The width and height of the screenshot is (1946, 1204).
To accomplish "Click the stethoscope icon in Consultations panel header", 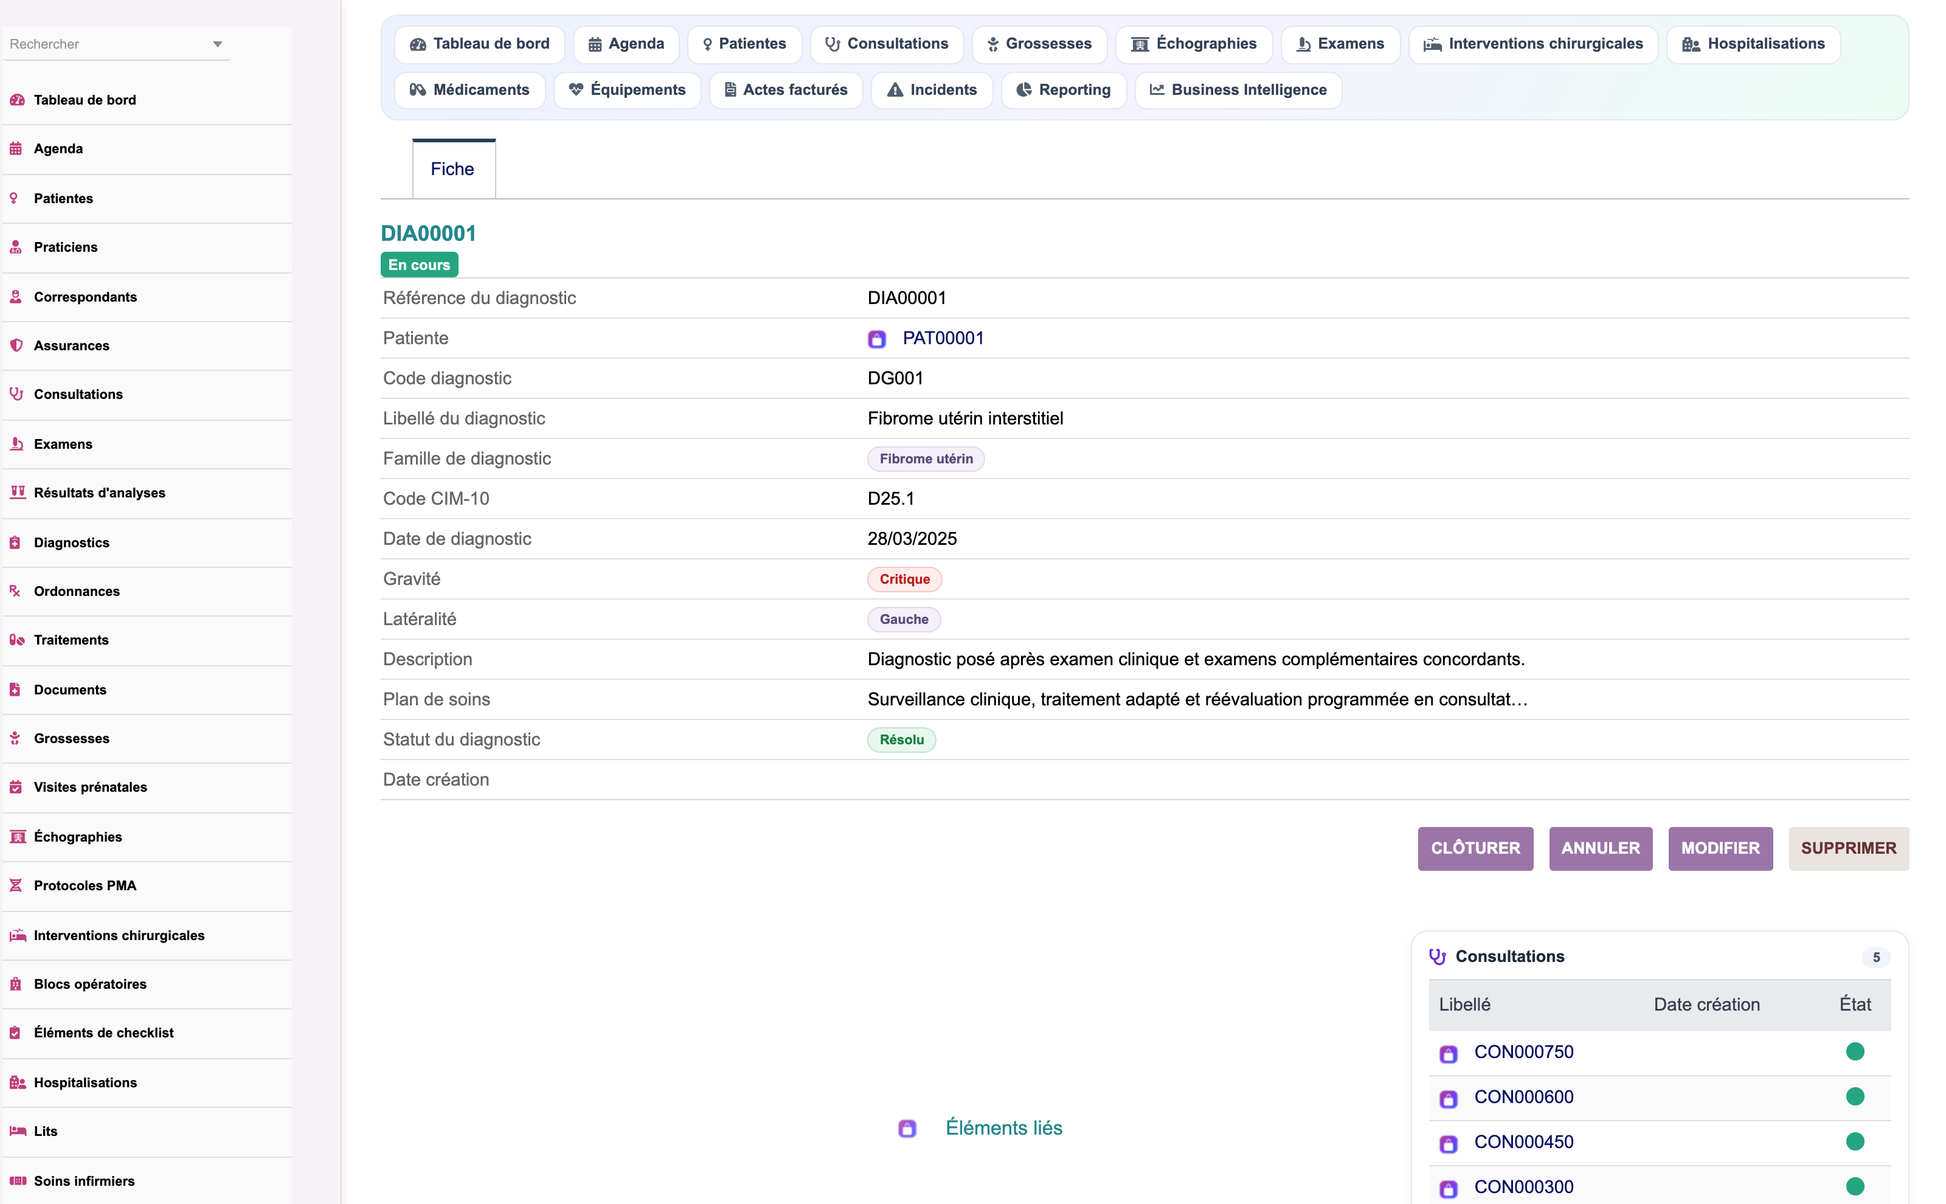I will point(1437,956).
